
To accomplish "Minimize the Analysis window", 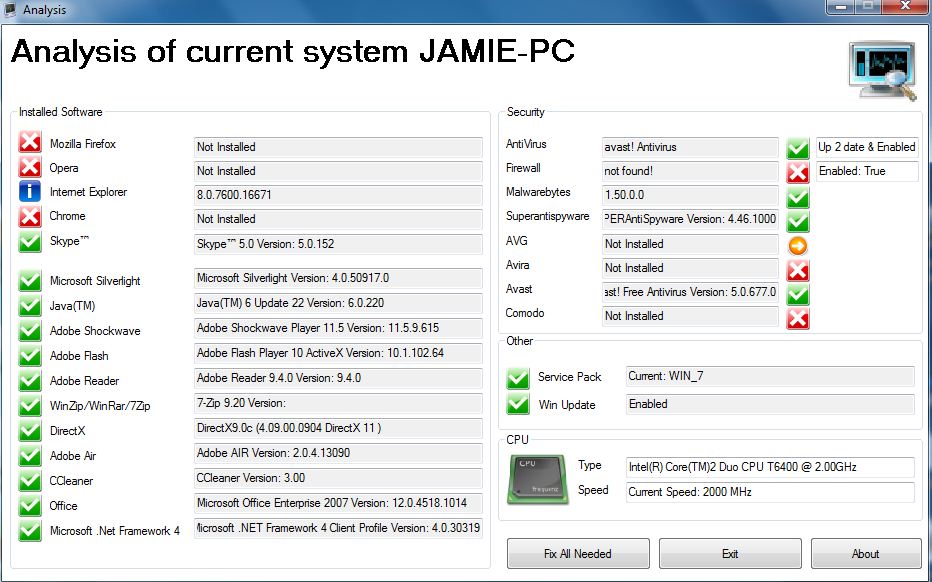I will (x=840, y=7).
